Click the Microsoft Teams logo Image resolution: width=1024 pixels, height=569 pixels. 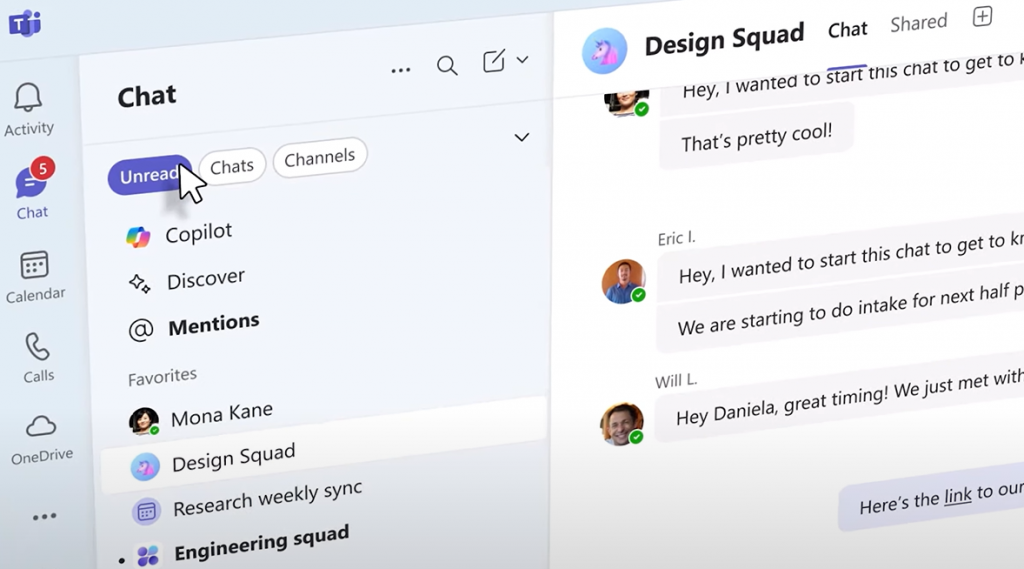(25, 24)
